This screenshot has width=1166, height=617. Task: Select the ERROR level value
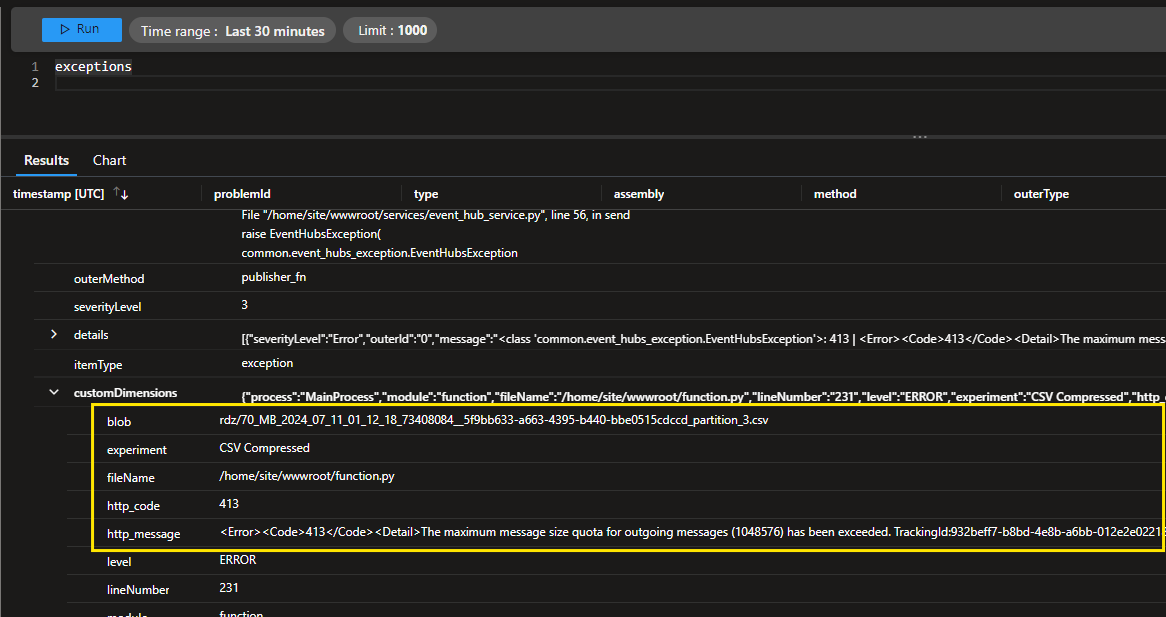[x=237, y=561]
